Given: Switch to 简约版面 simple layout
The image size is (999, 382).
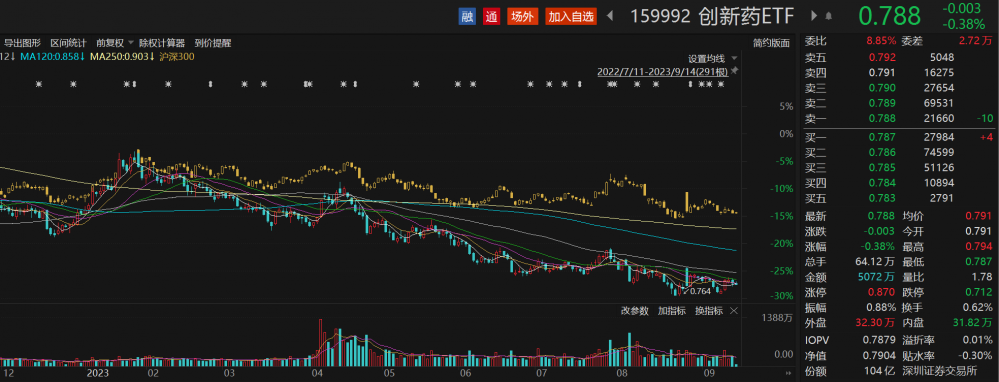Looking at the screenshot, I should pos(771,43).
